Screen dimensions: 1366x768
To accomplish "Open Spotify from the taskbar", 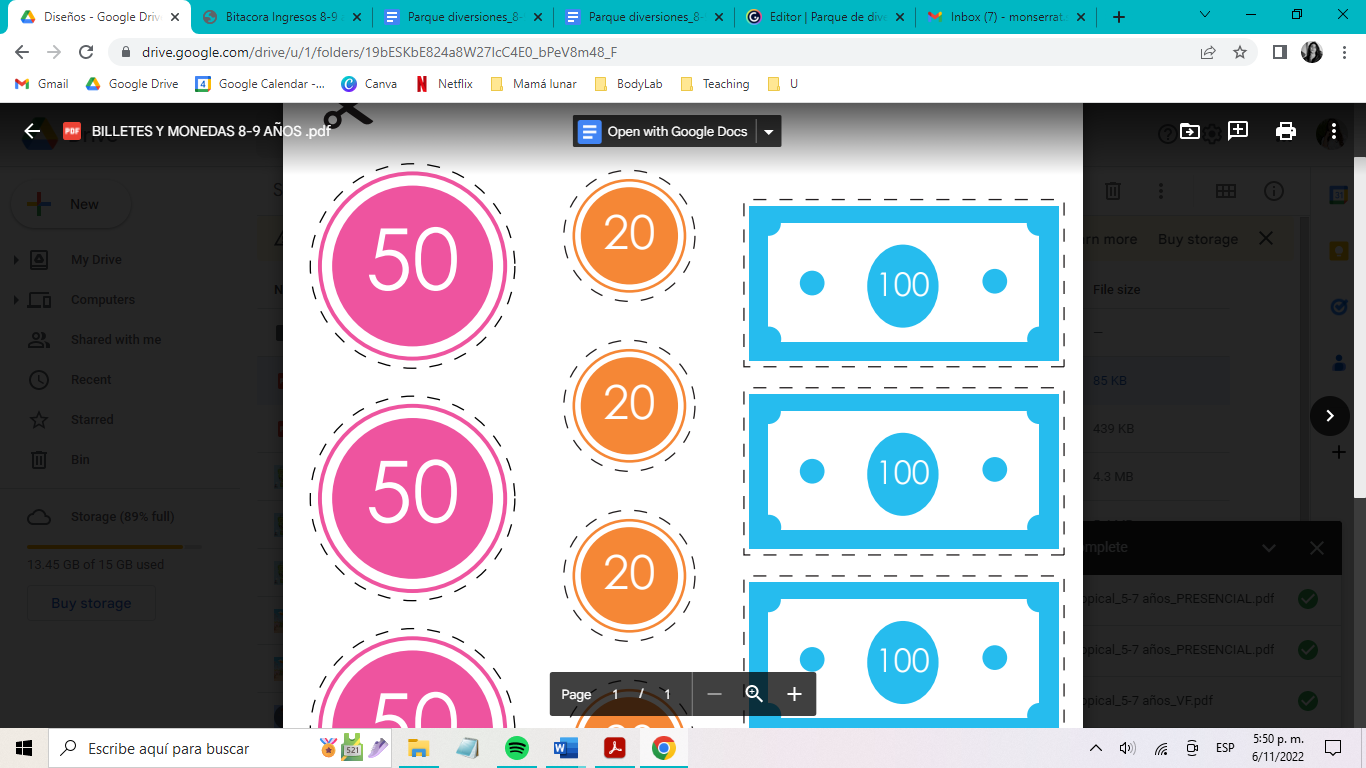I will pos(516,748).
